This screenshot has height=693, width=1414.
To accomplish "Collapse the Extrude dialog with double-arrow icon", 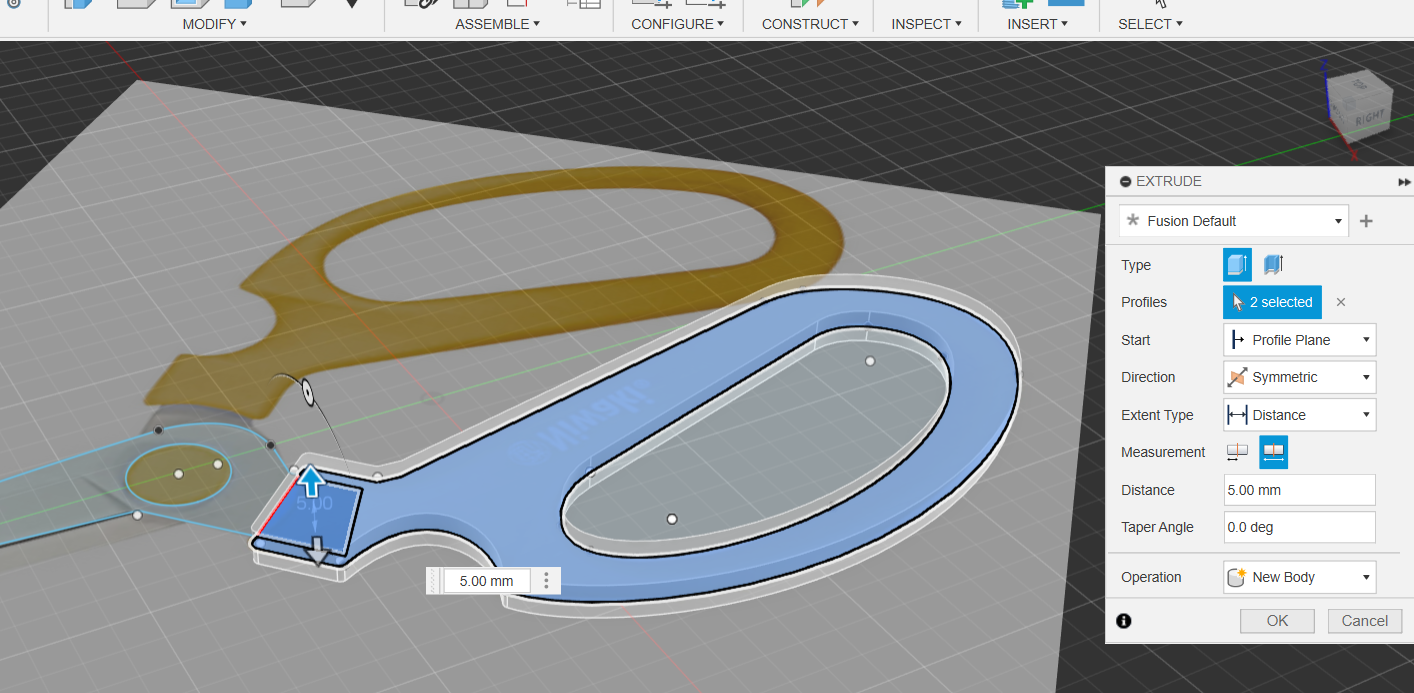I will tap(1404, 182).
